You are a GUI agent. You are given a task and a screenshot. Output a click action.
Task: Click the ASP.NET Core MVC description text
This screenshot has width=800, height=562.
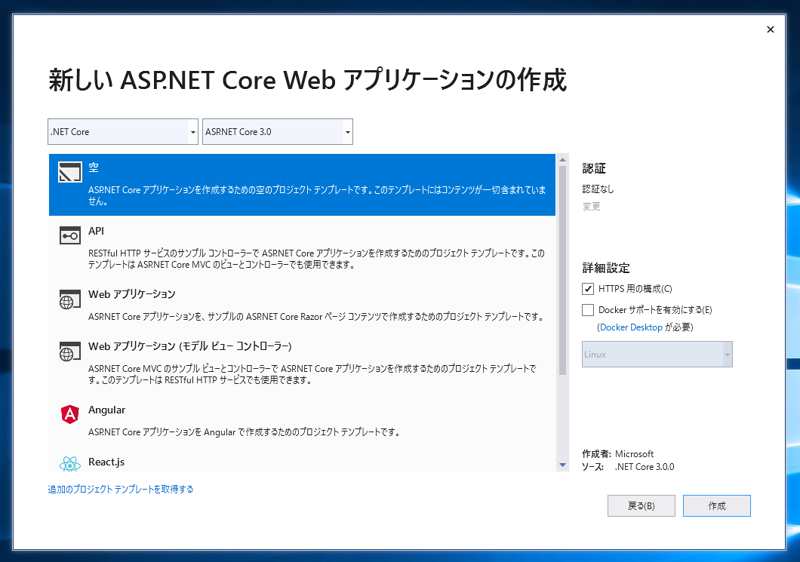[312, 374]
